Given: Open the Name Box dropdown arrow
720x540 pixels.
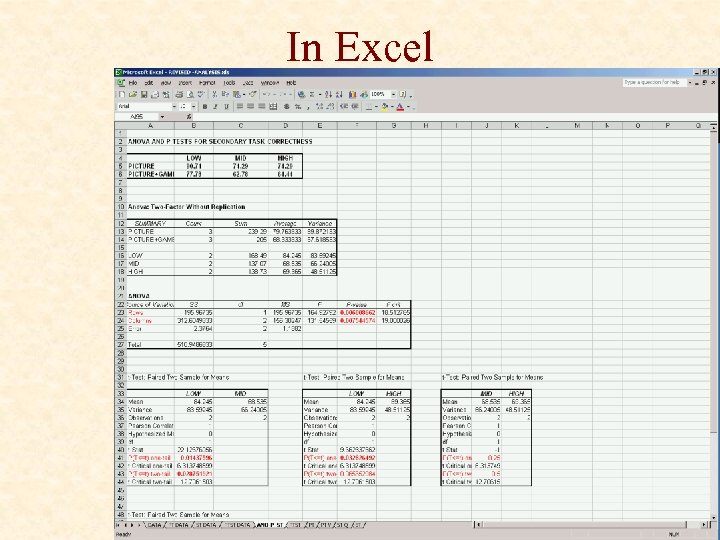Looking at the screenshot, I should pos(162,117).
